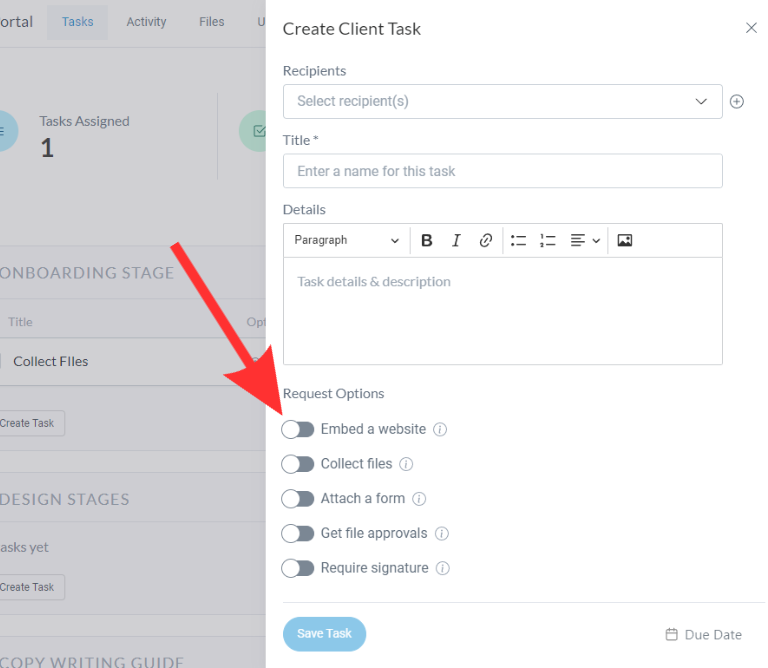Open the Paragraph style dropdown
The width and height of the screenshot is (768, 668).
tap(346, 241)
